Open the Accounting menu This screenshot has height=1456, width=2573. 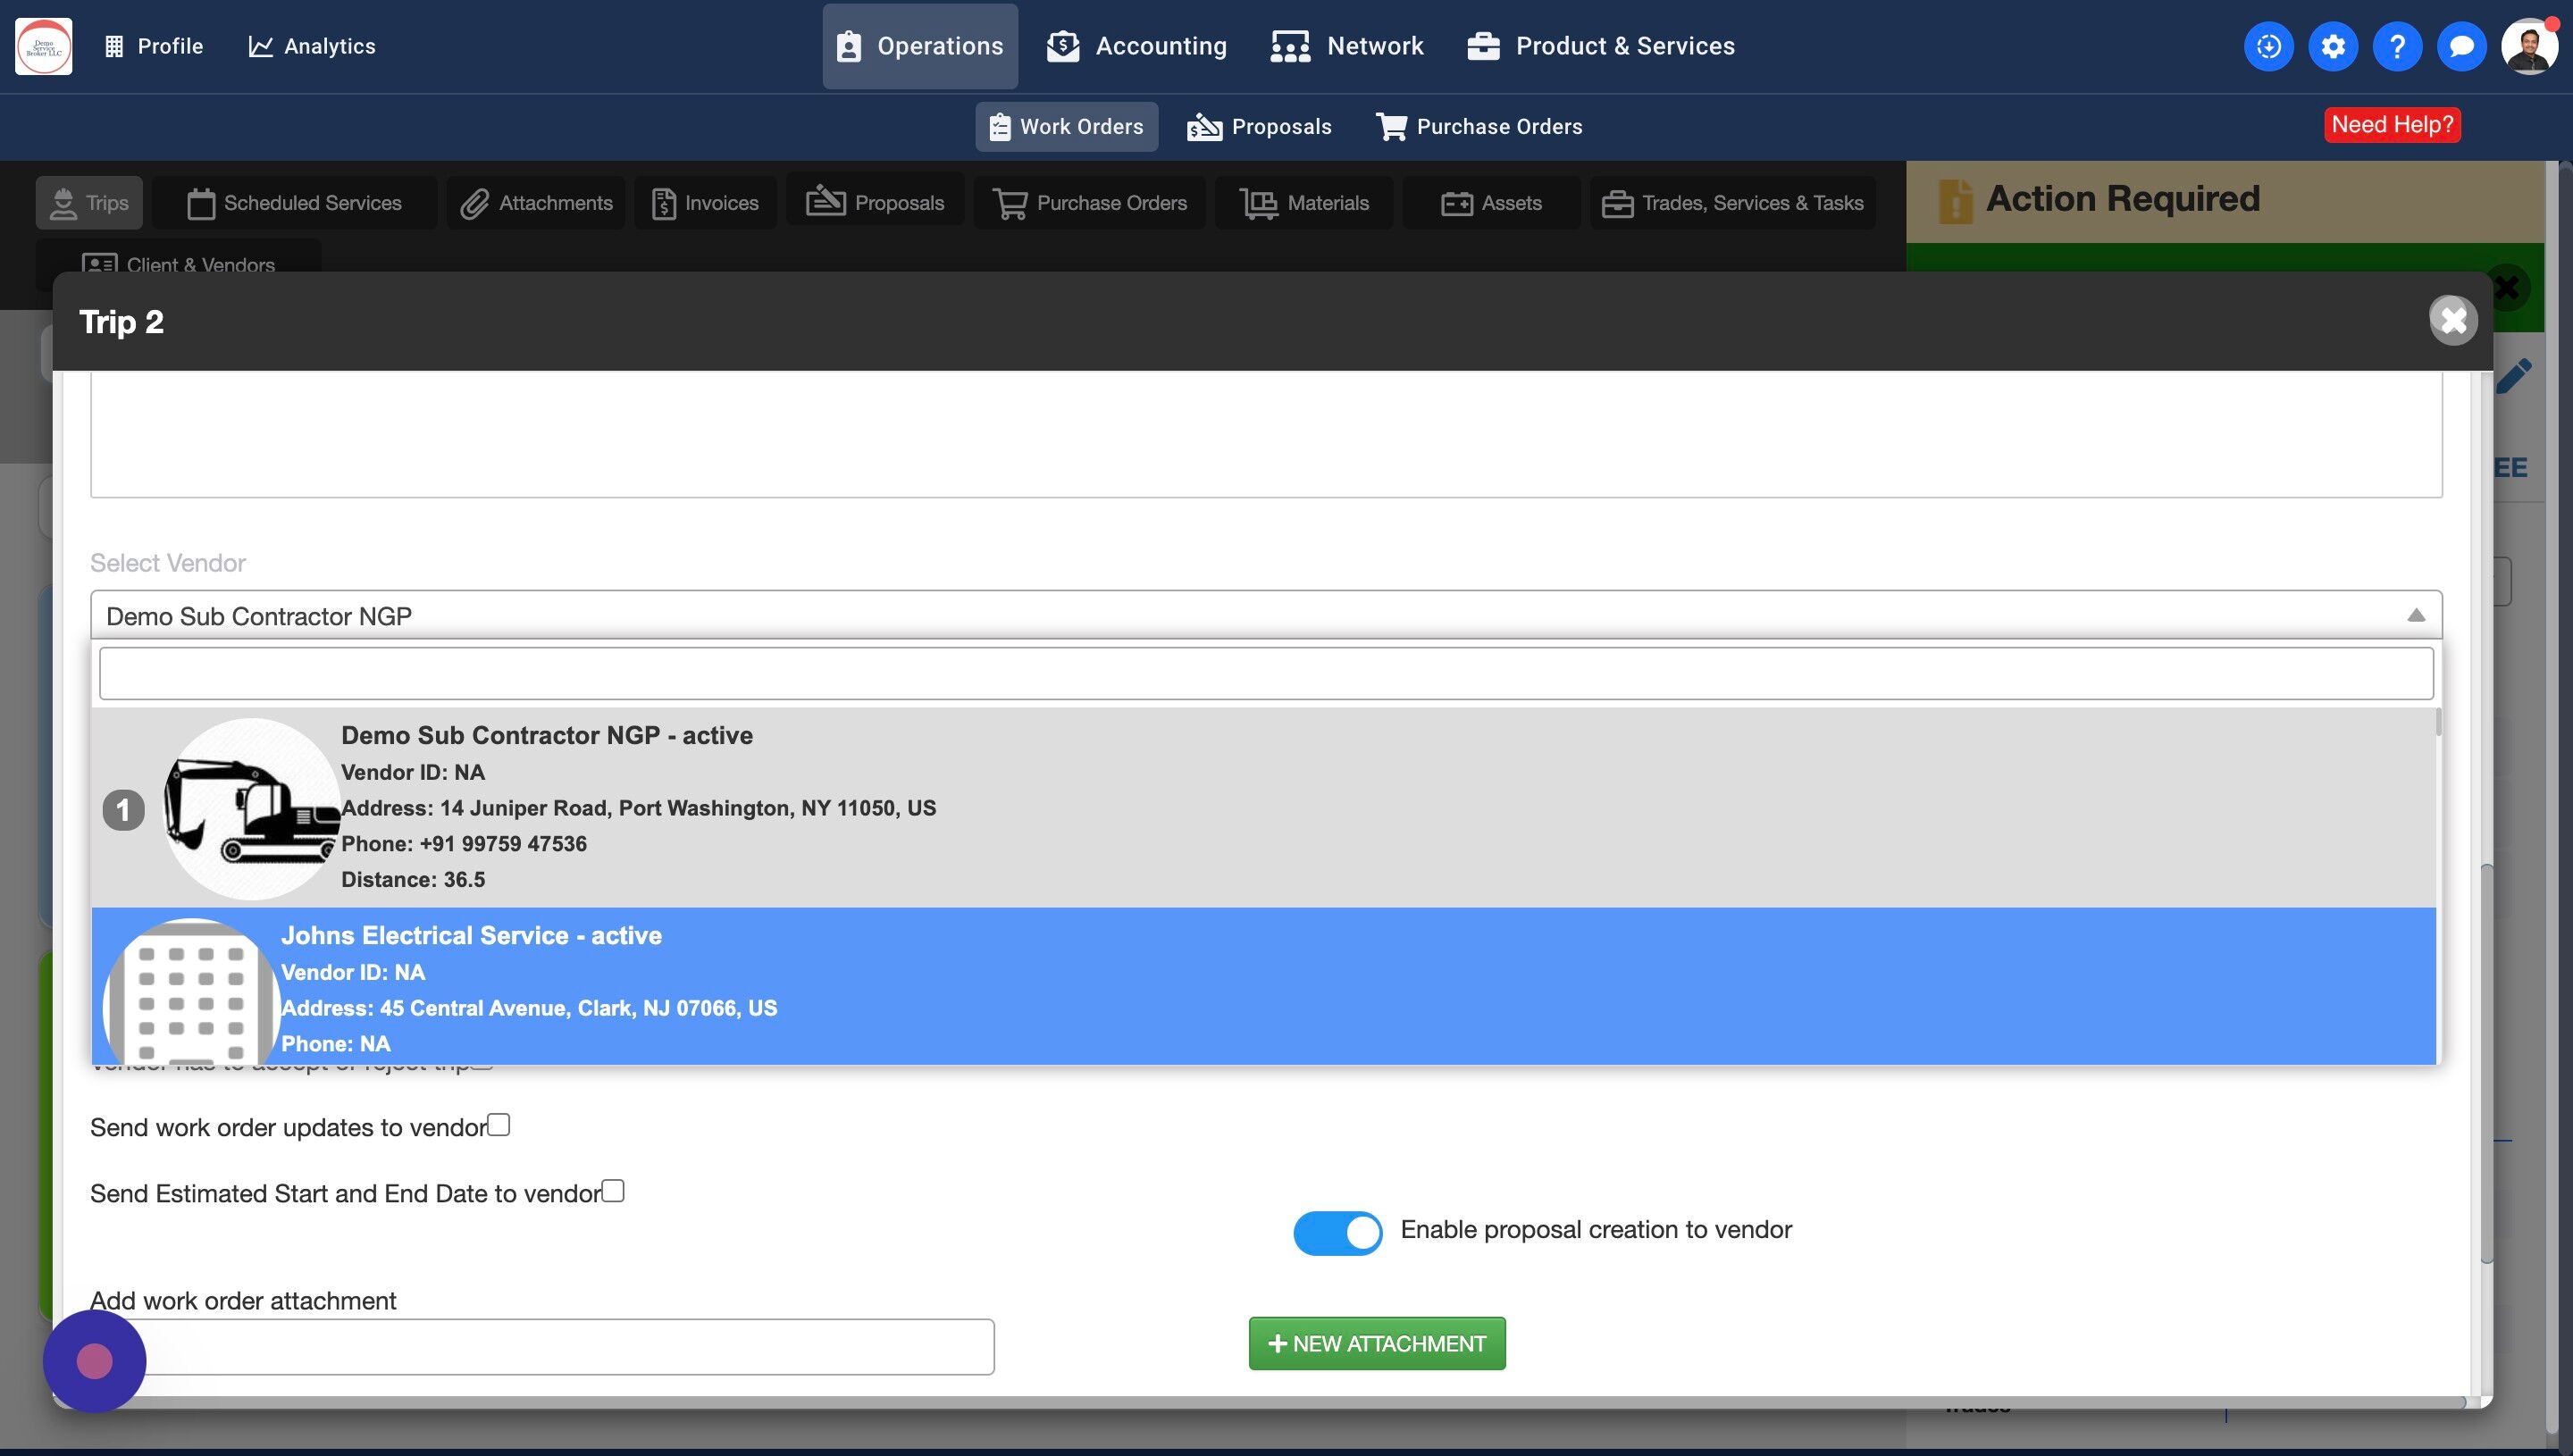[1137, 46]
